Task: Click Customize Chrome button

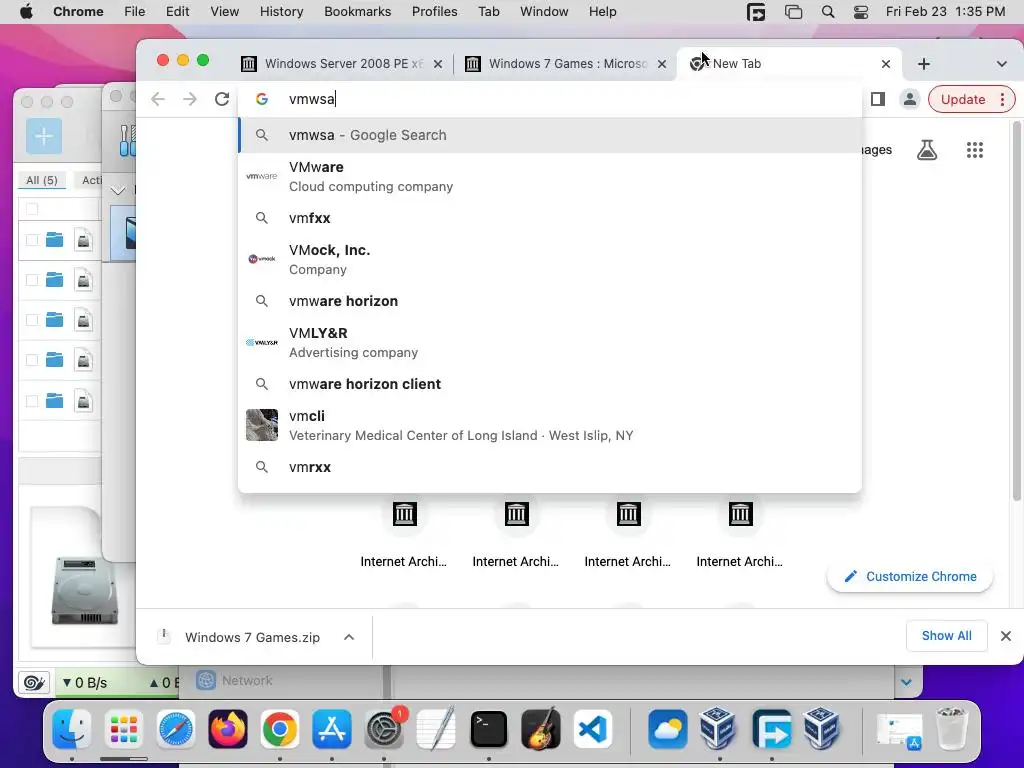Action: click(910, 577)
